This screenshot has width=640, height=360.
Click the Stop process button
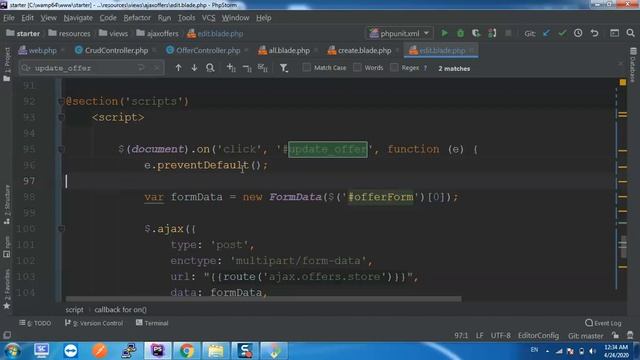(x=508, y=33)
